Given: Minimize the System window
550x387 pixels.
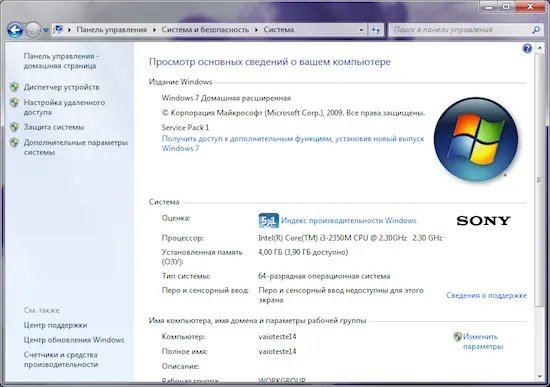Looking at the screenshot, I should coord(489,6).
